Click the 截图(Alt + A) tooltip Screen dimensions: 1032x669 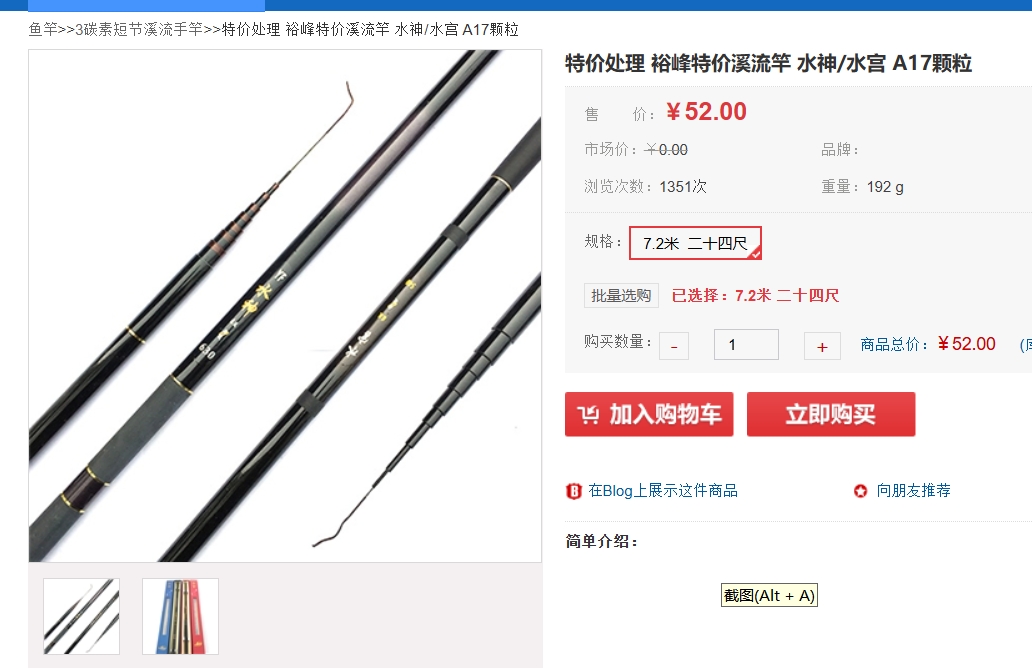pyautogui.click(x=769, y=595)
